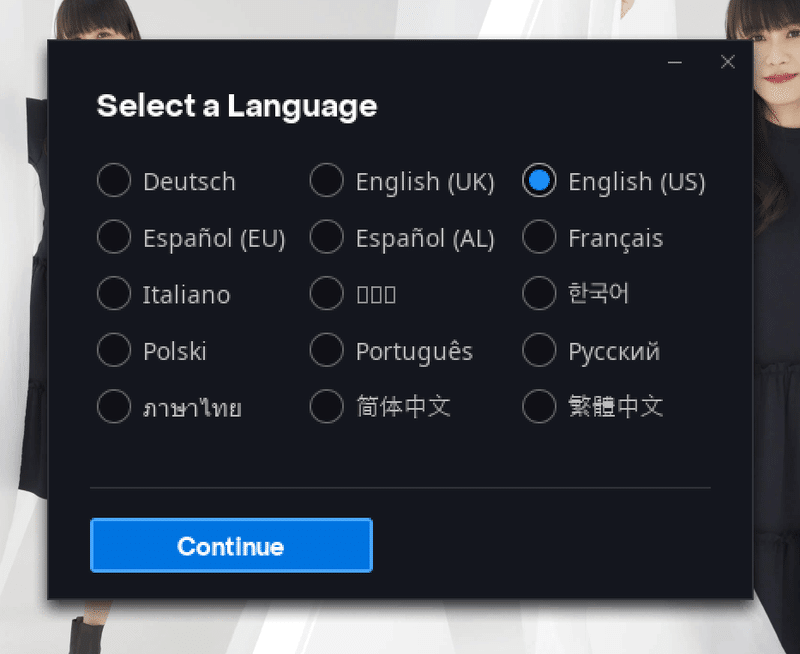Screen dimensions: 800x654
Task: Choose English (UK) radio button
Action: coord(327,180)
